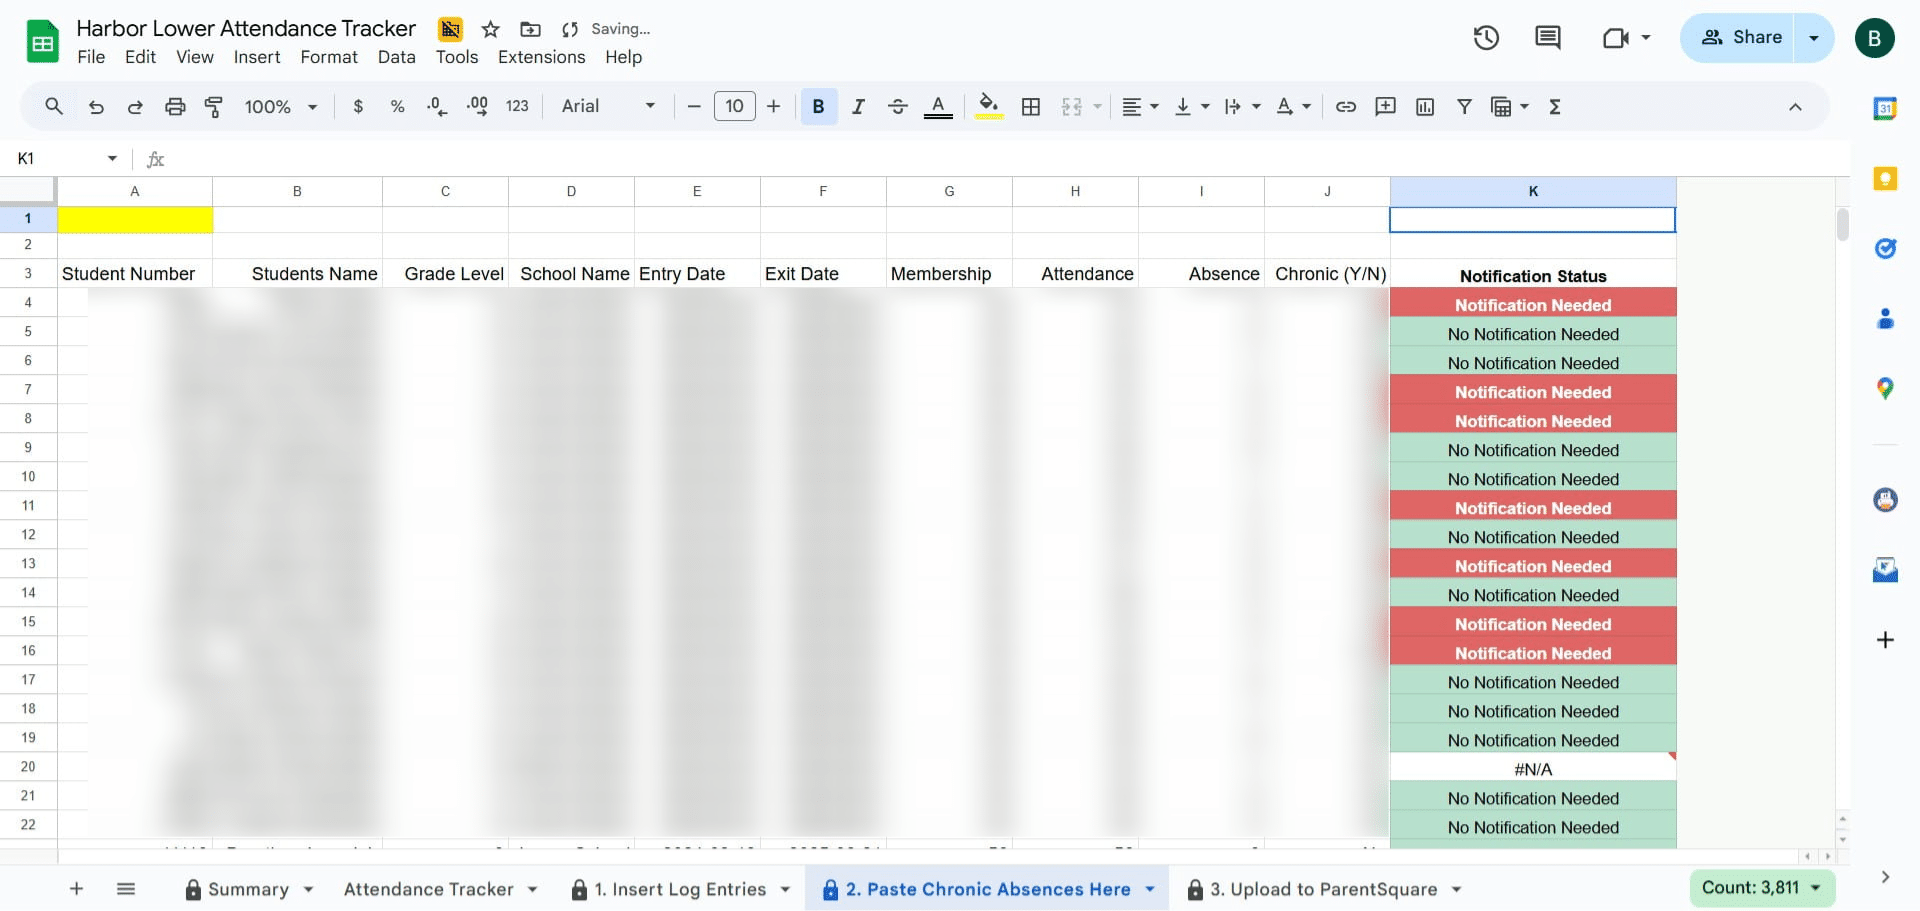Viewport: 1920px width, 911px height.
Task: Open the comments panel
Action: coord(1547,38)
